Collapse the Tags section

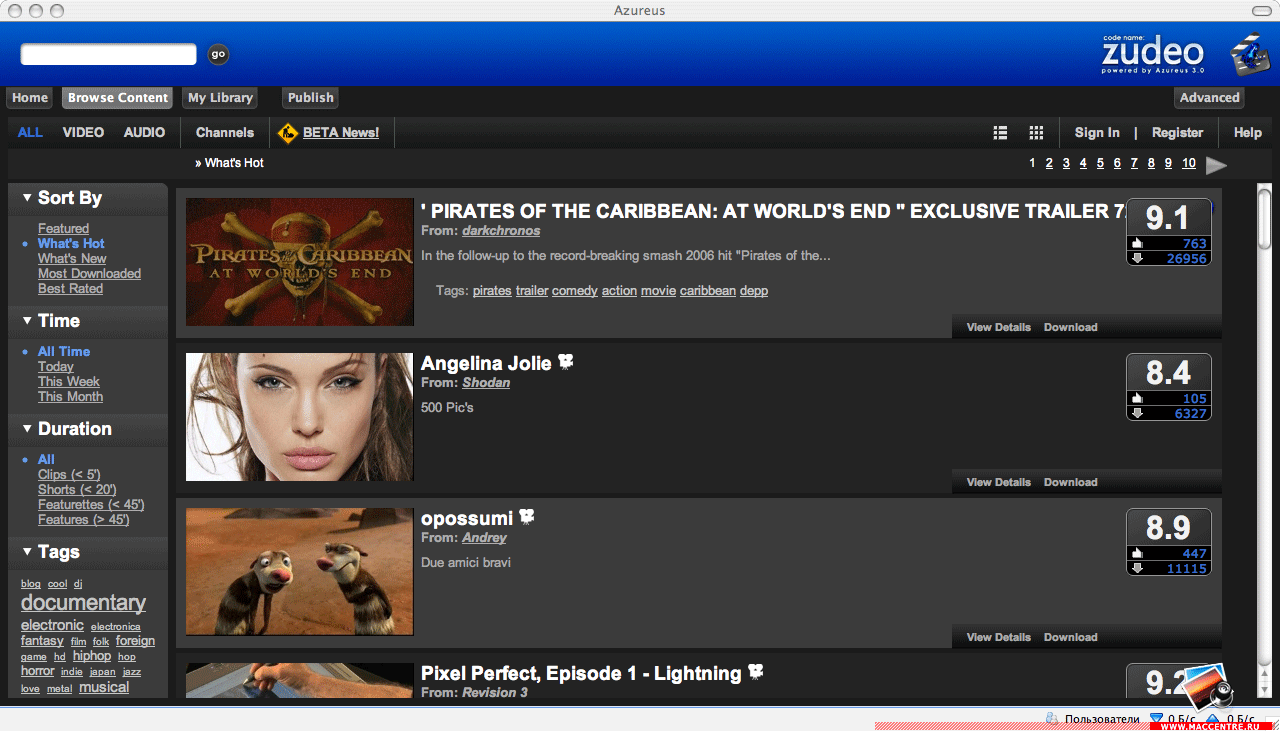[27, 552]
